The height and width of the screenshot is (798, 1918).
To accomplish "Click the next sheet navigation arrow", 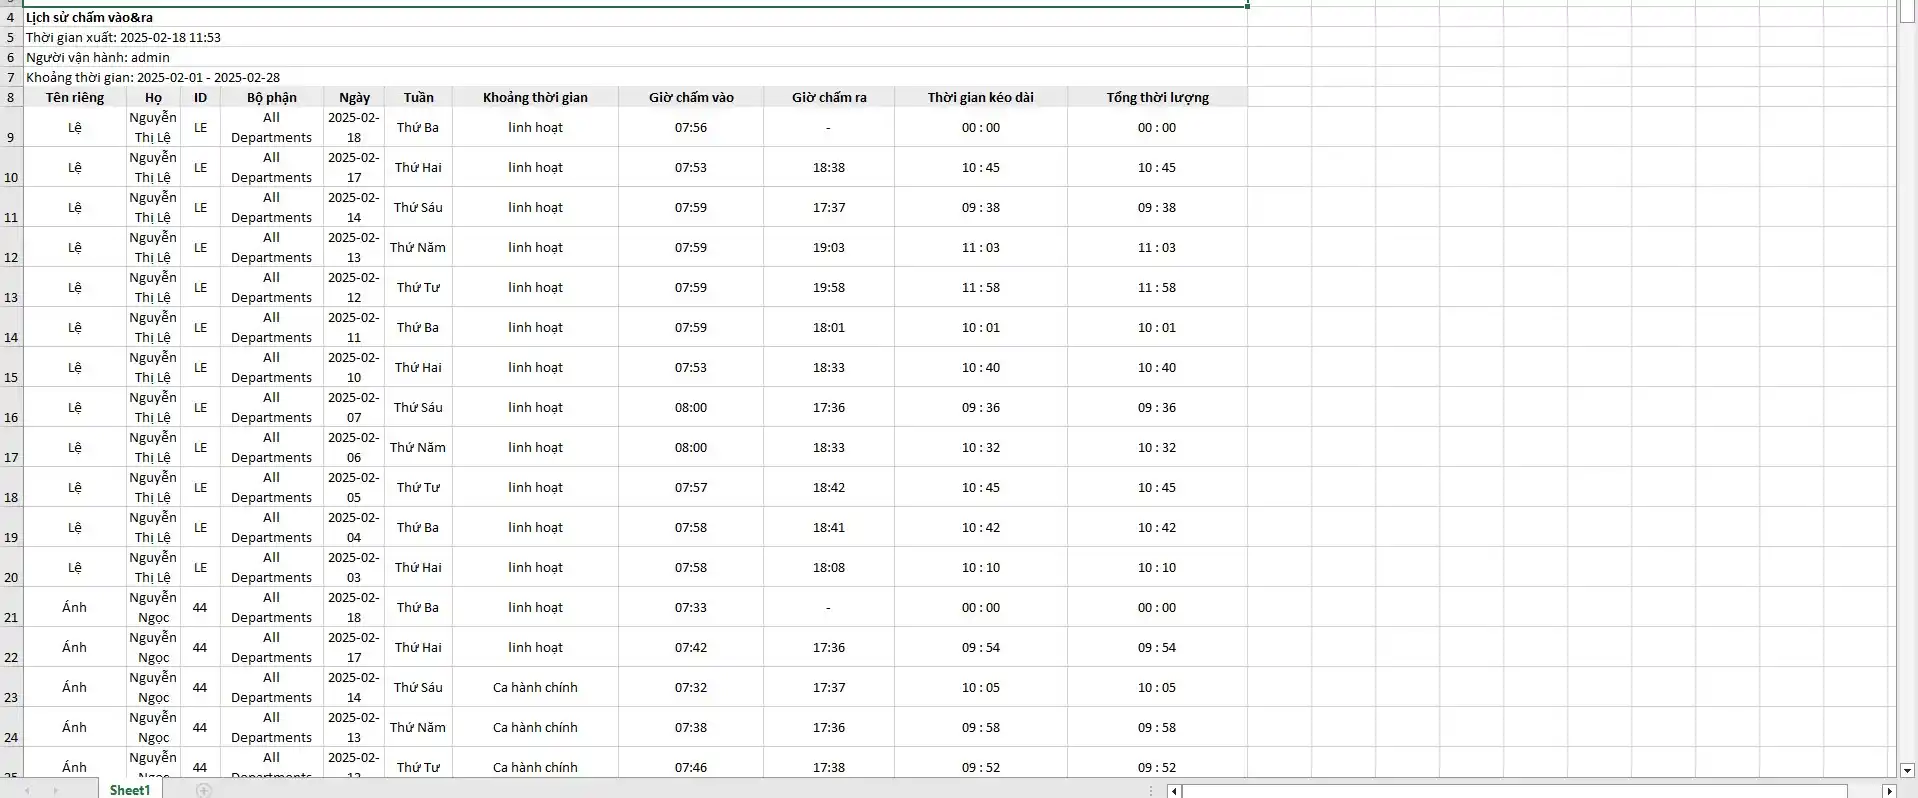I will [x=56, y=790].
